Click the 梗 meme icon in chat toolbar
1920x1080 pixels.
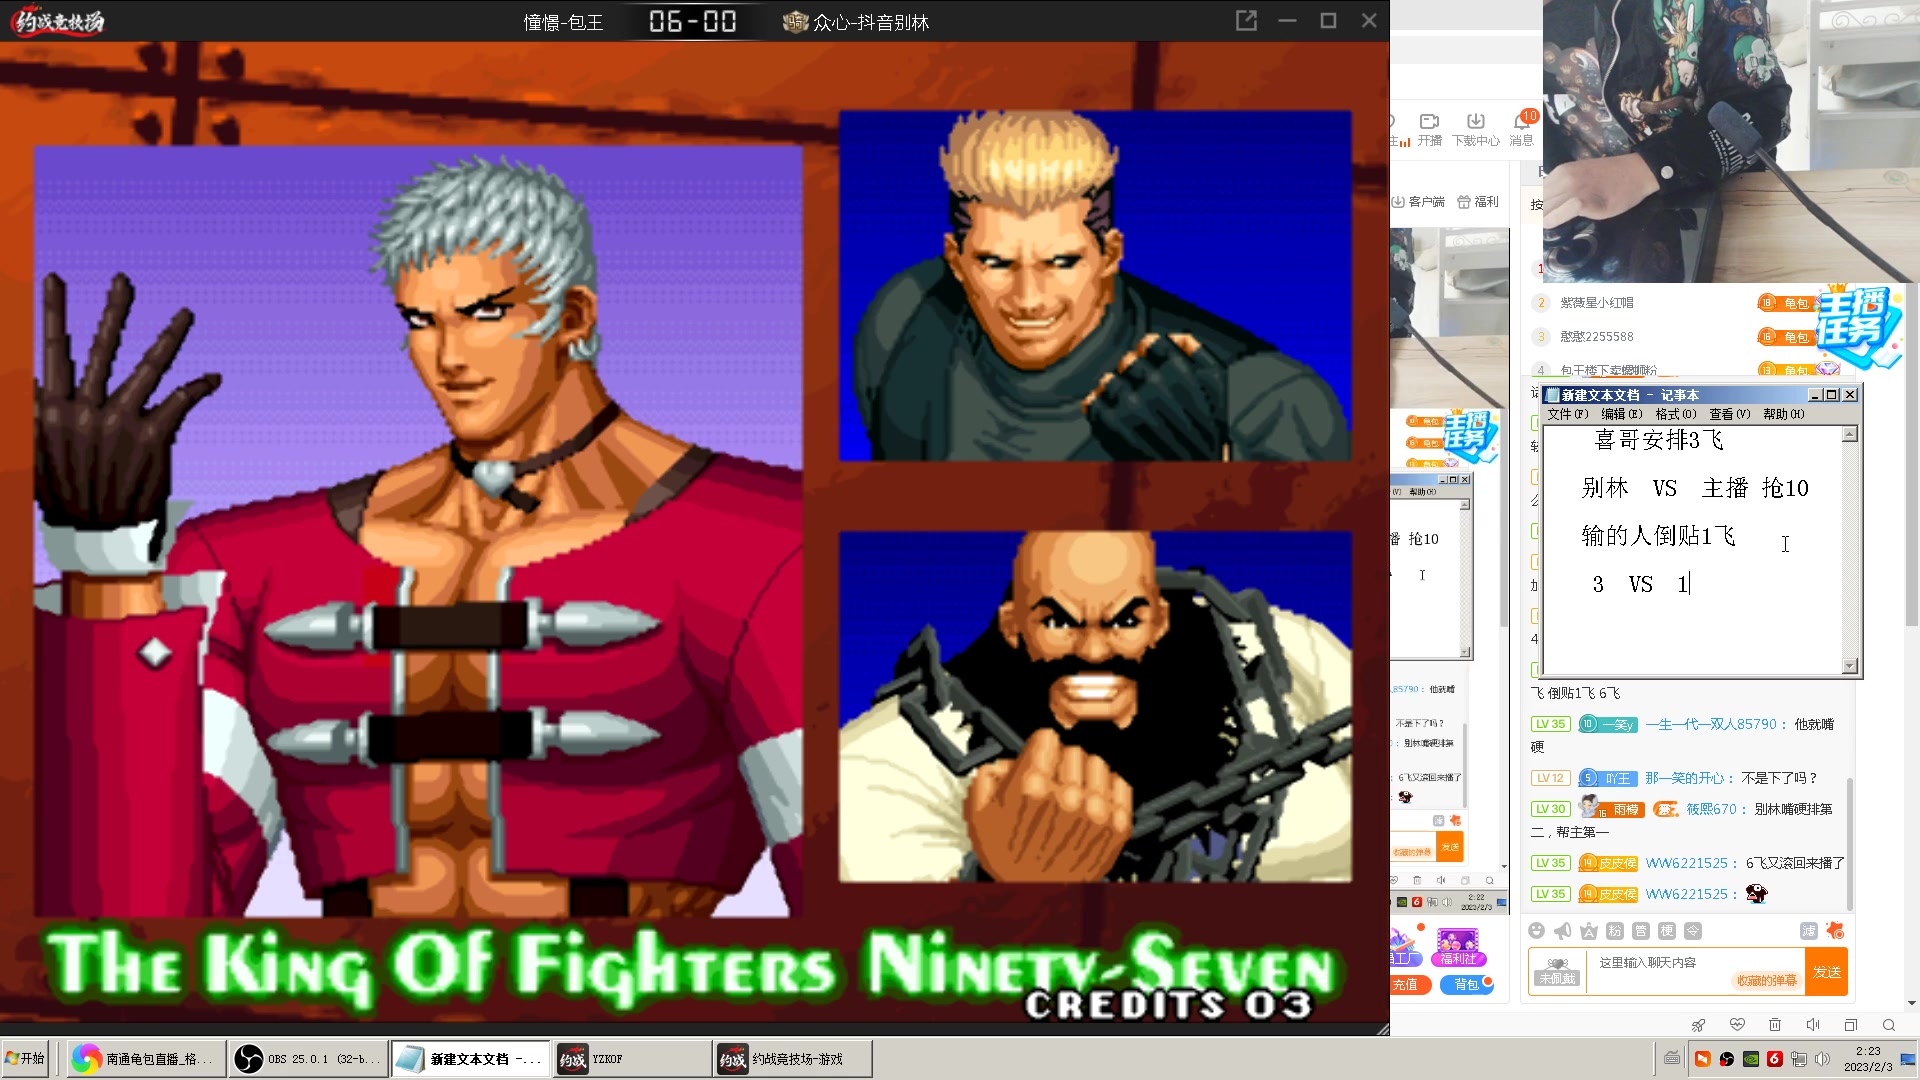1667,931
